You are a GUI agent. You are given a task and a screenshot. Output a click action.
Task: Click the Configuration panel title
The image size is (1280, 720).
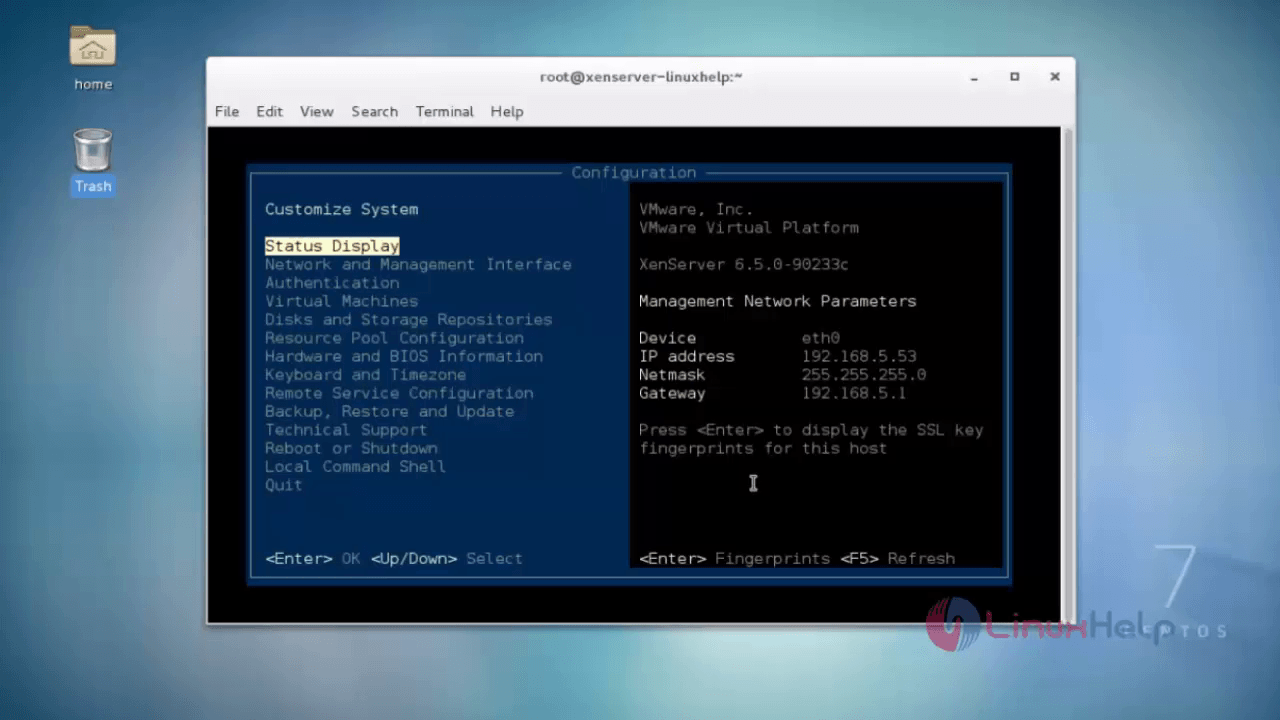click(x=634, y=173)
